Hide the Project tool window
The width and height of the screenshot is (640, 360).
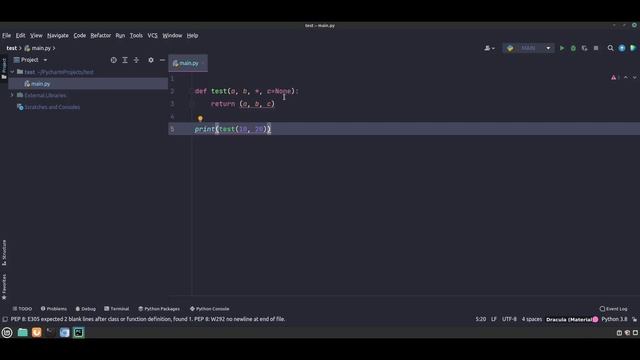tap(162, 60)
